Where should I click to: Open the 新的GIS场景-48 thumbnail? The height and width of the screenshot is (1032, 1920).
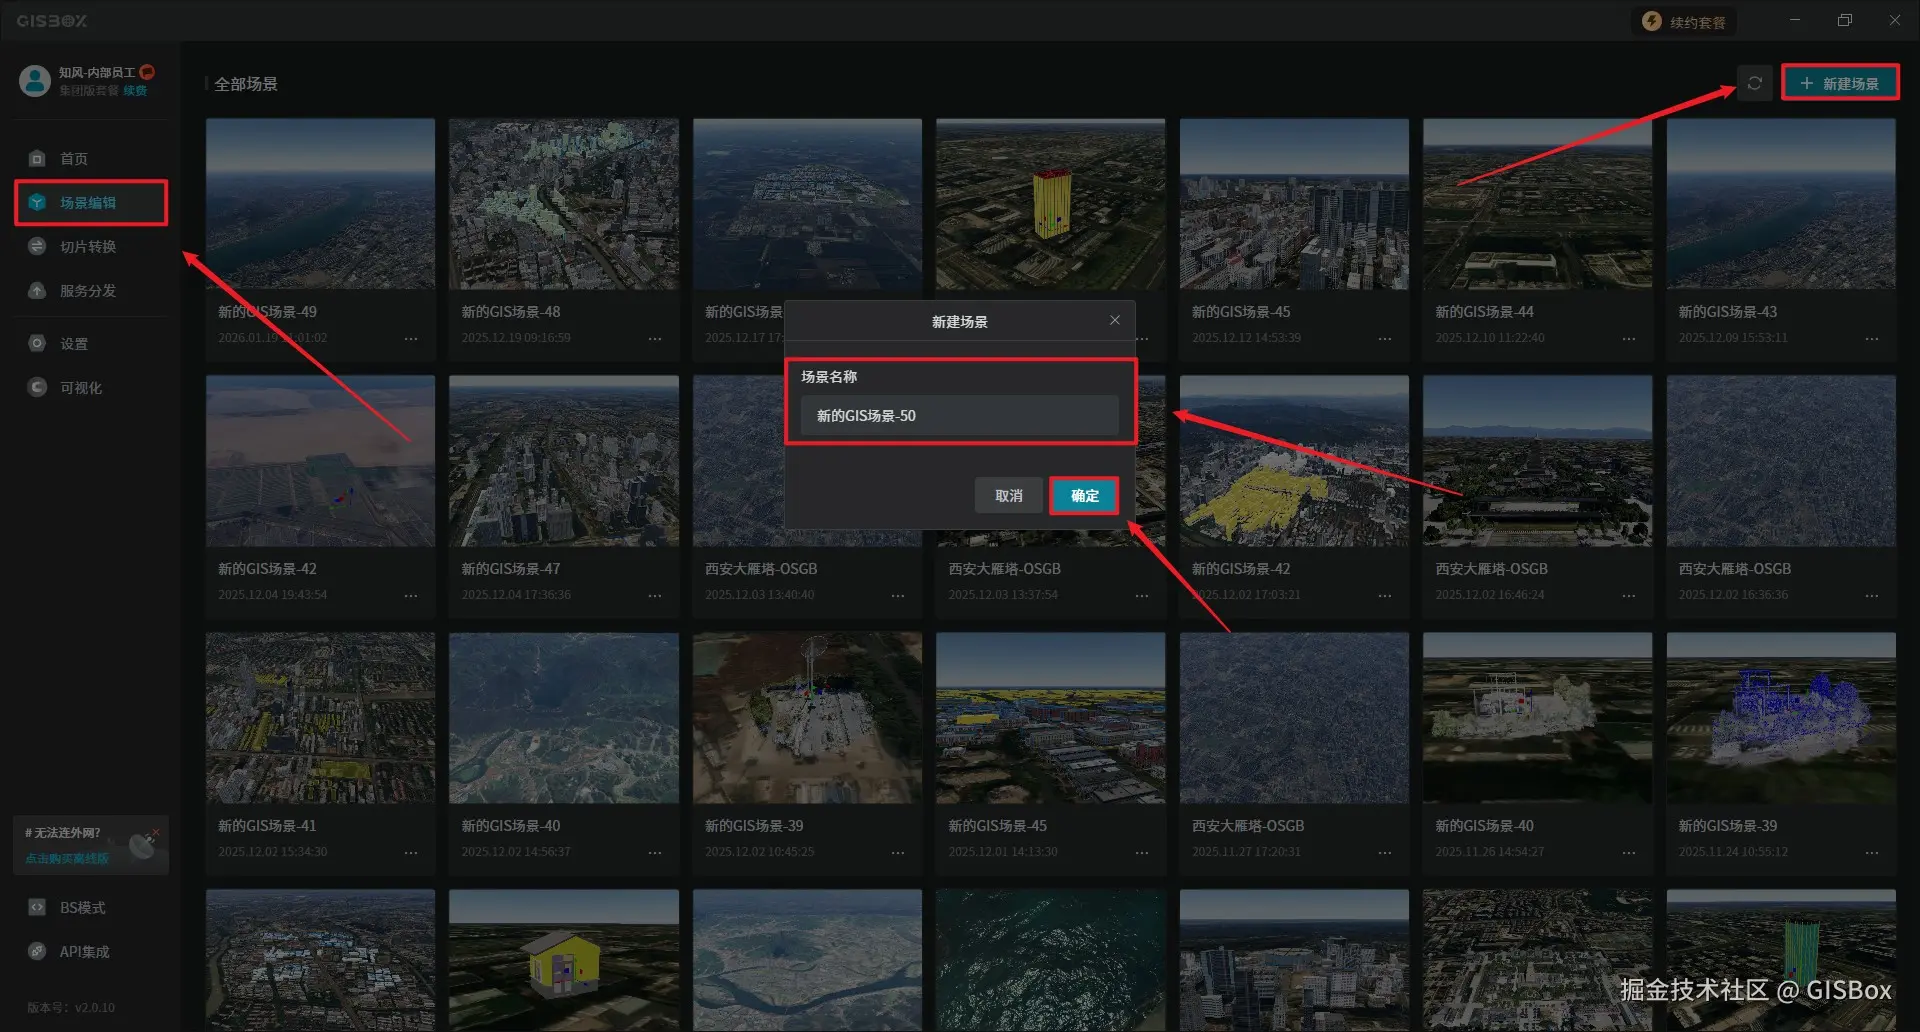(x=564, y=204)
